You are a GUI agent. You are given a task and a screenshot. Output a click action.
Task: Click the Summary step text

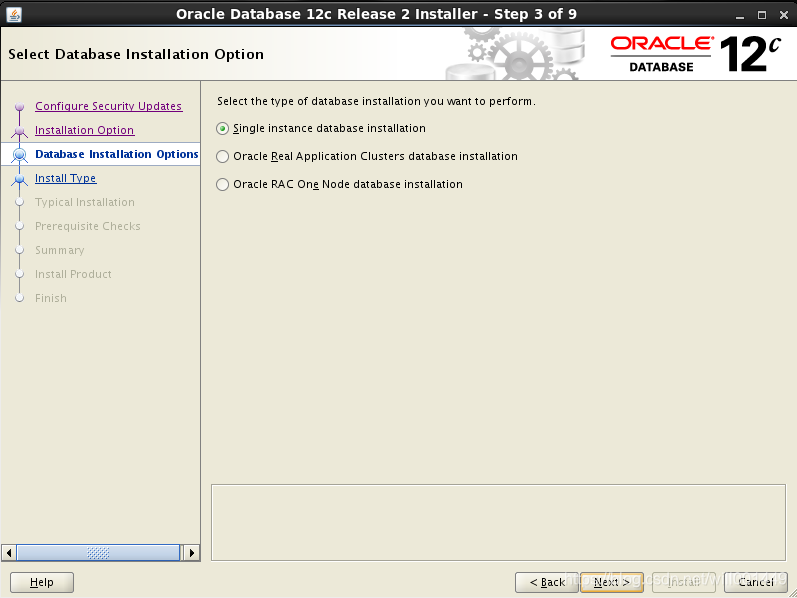pos(59,250)
